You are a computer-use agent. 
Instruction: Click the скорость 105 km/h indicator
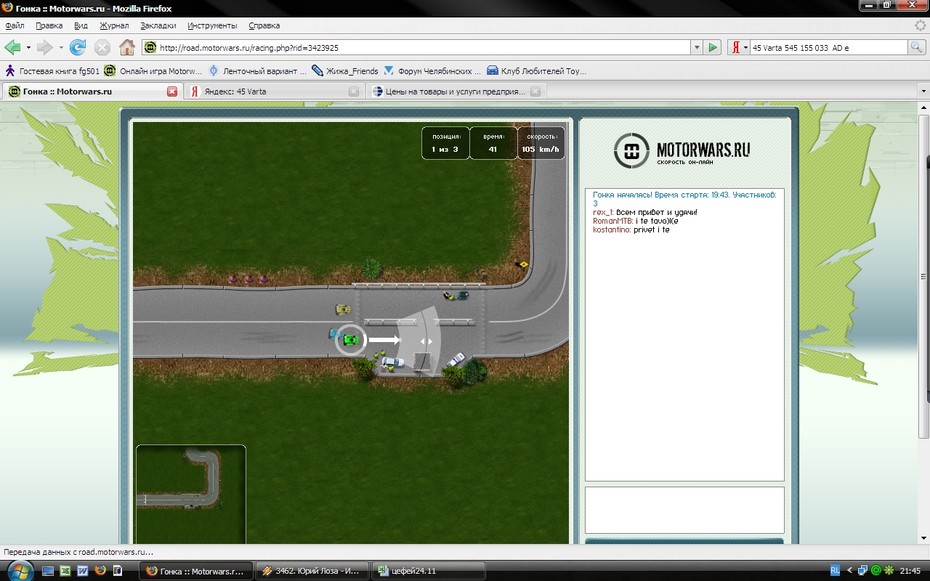coord(541,143)
